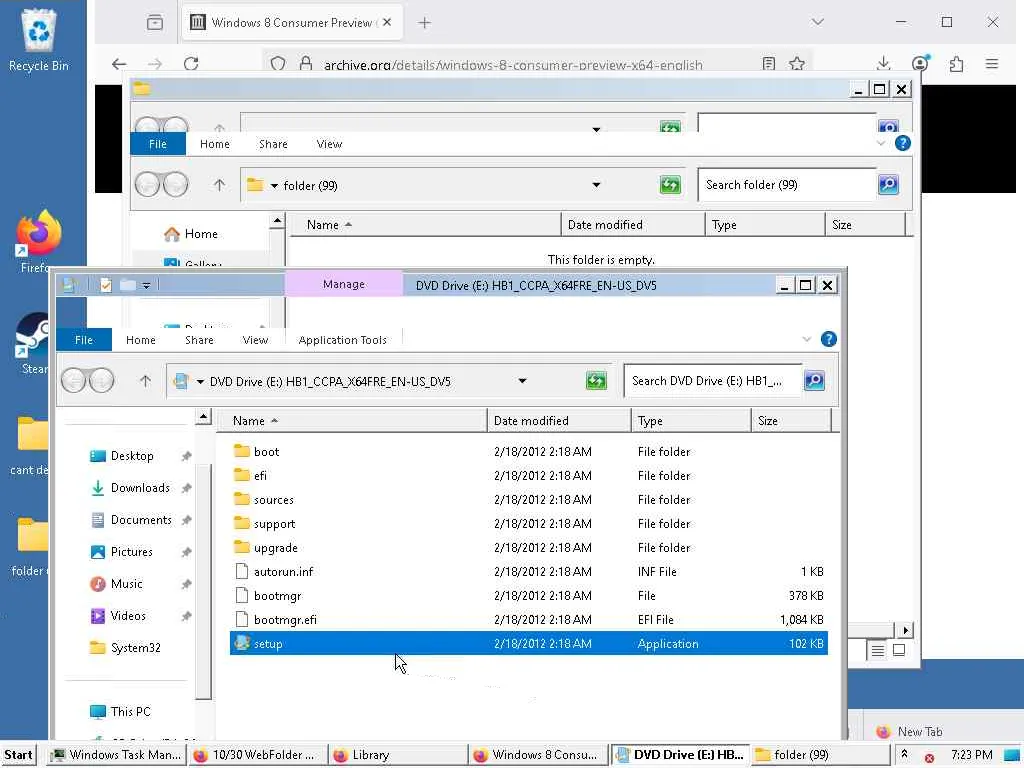The height and width of the screenshot is (768, 1024).
Task: Show hidden system tray icons chevron
Action: click(x=904, y=753)
